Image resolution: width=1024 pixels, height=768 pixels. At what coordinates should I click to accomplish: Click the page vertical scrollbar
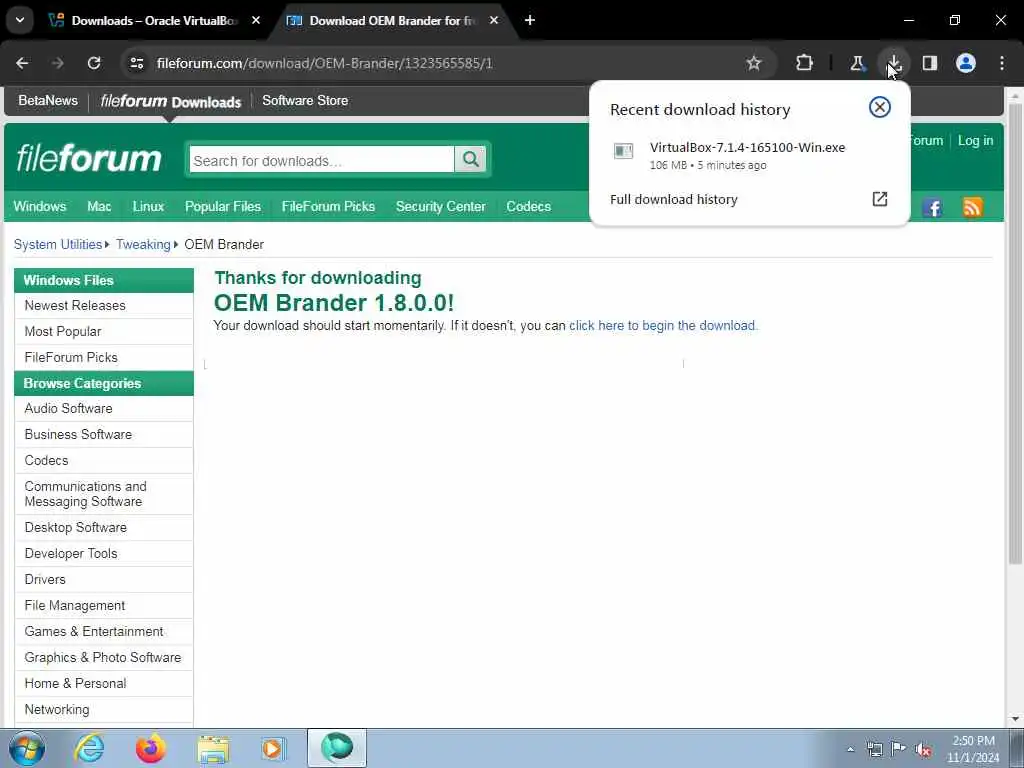pyautogui.click(x=1015, y=333)
